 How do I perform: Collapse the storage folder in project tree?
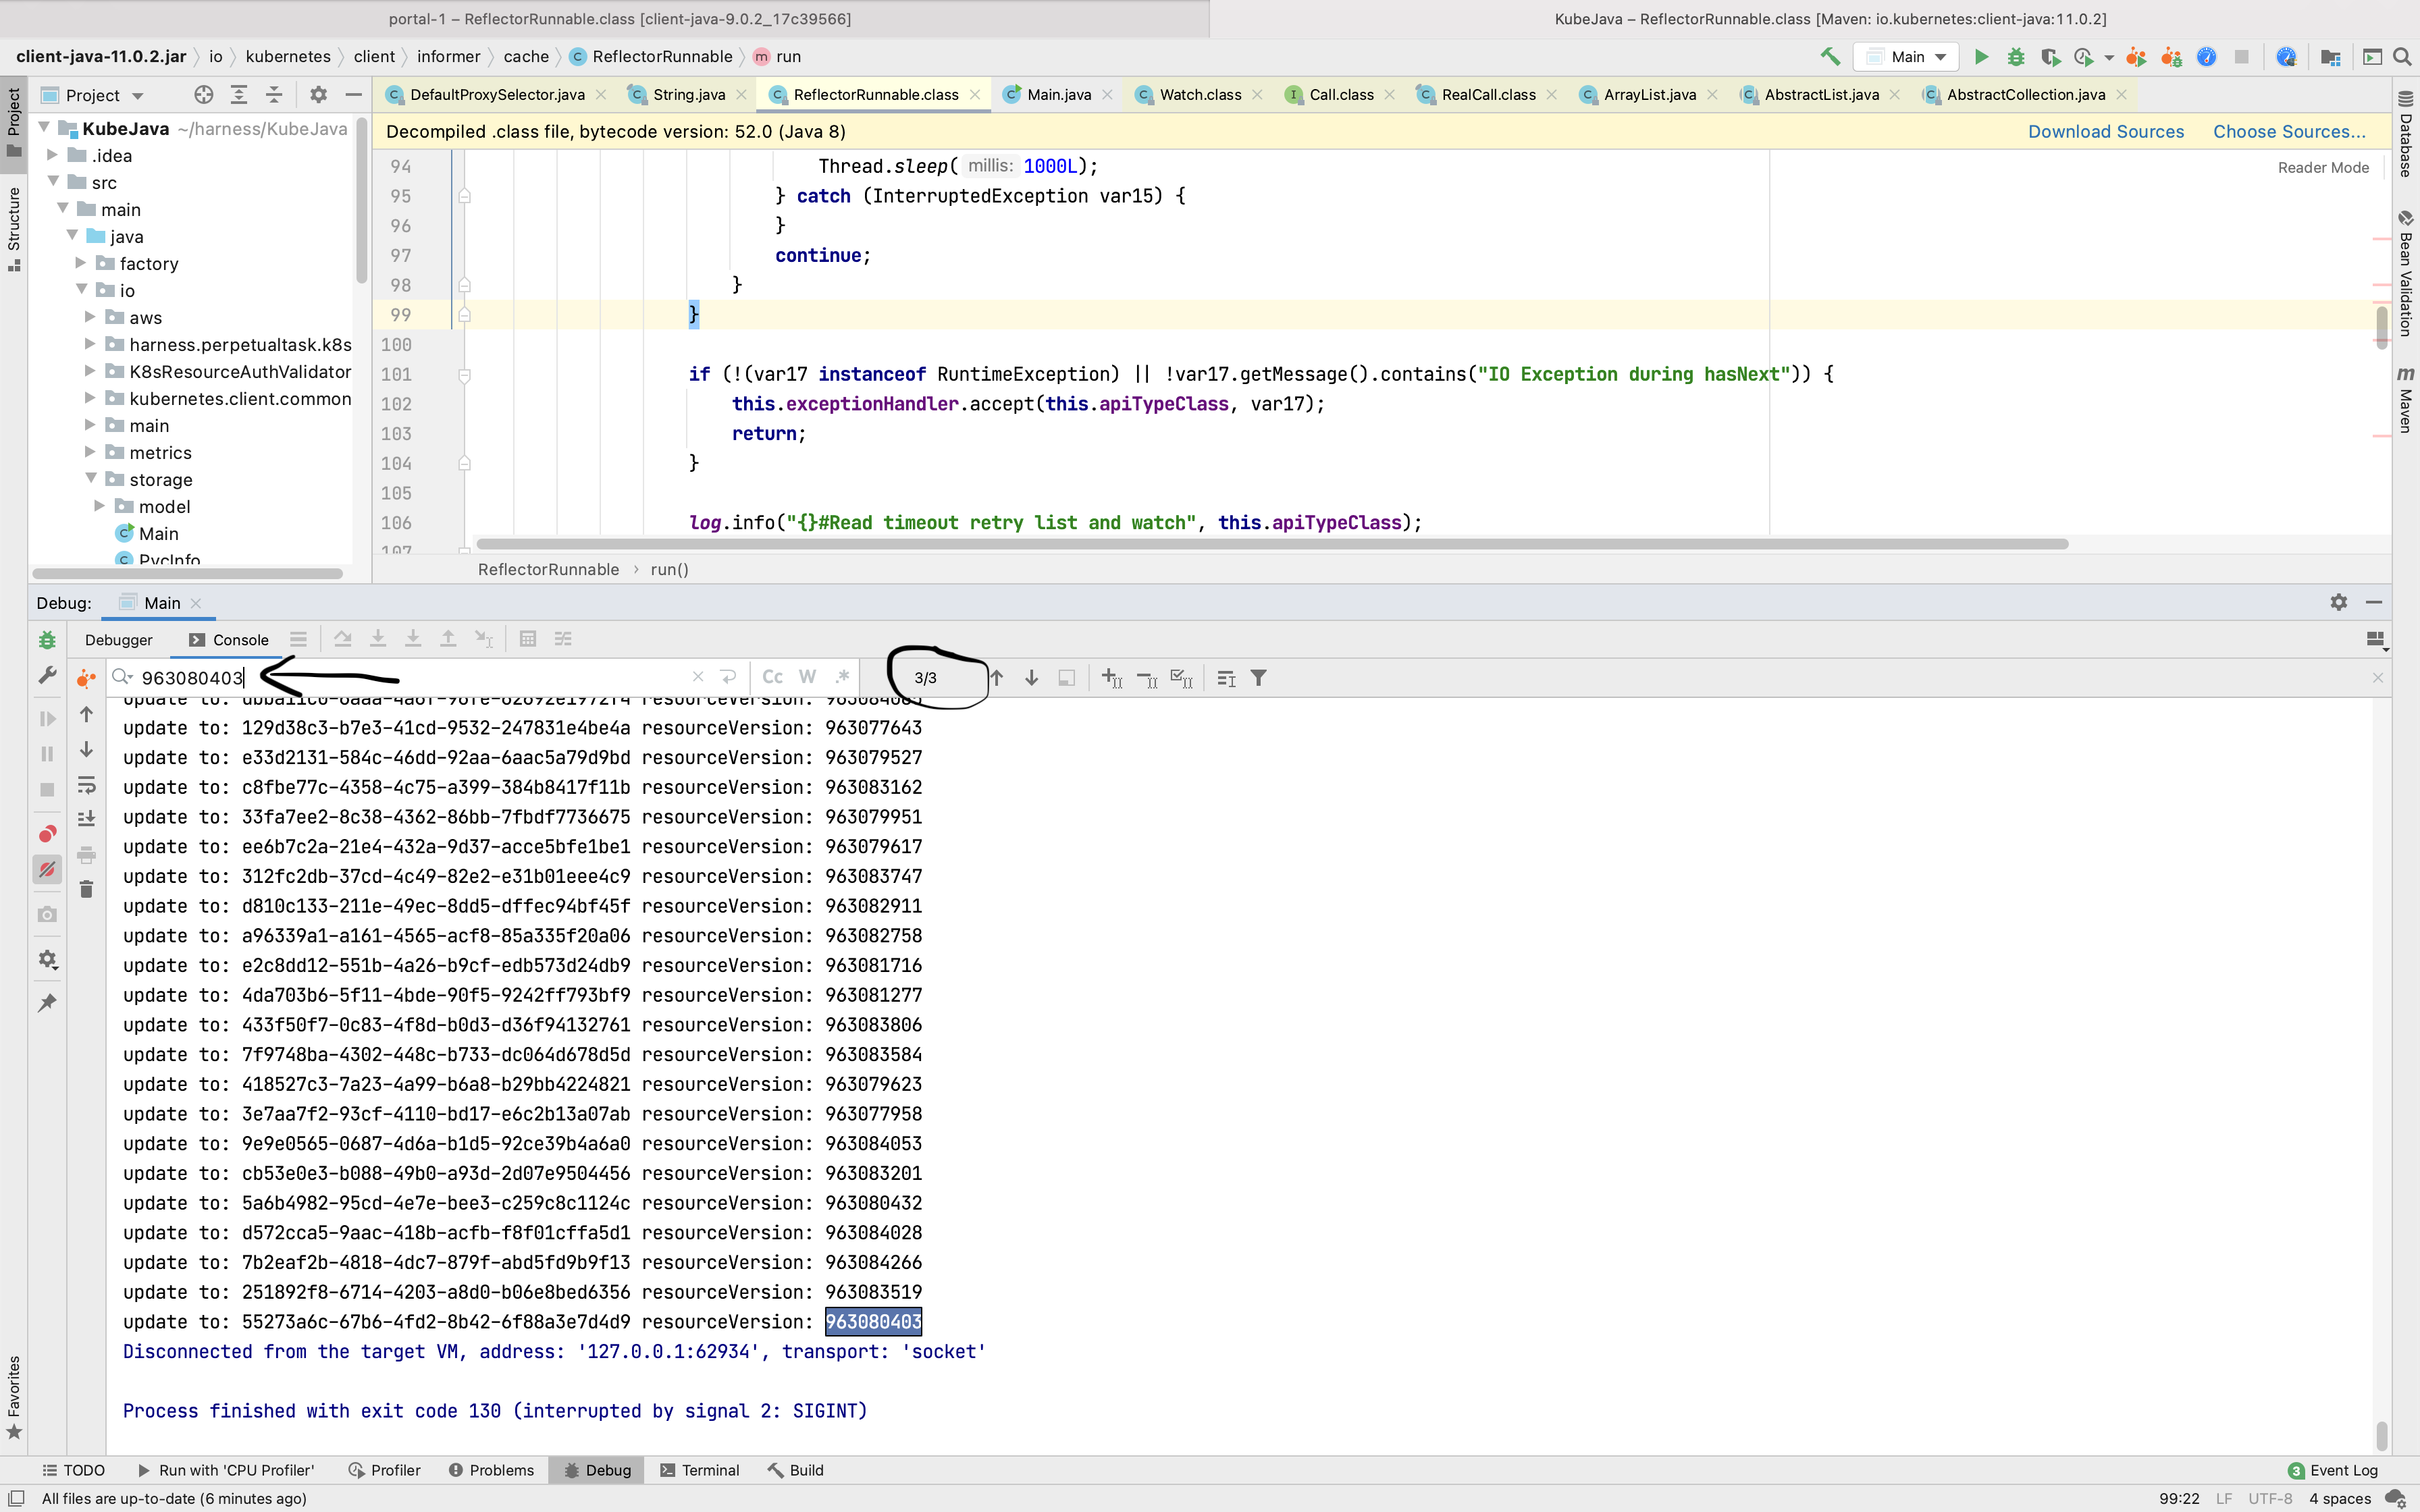[x=91, y=479]
